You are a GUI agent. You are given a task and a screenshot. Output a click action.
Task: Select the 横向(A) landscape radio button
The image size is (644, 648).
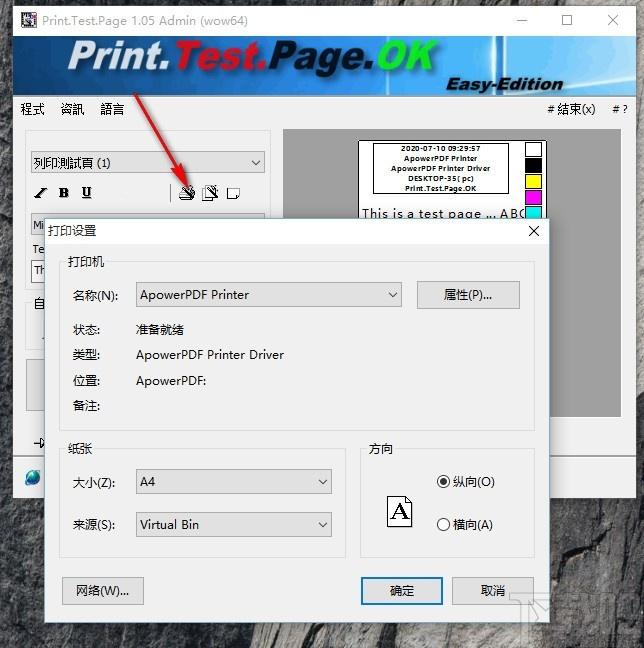click(x=443, y=524)
